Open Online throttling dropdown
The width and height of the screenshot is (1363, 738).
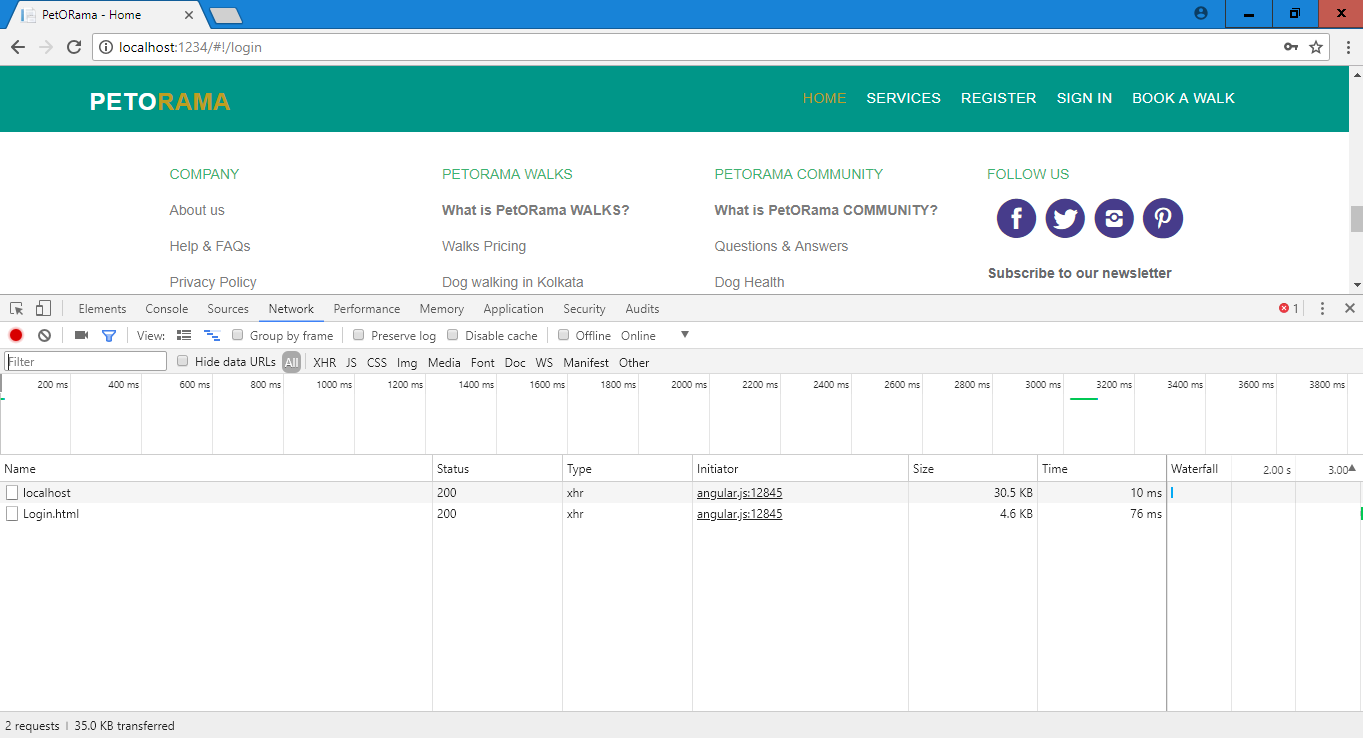pos(655,335)
